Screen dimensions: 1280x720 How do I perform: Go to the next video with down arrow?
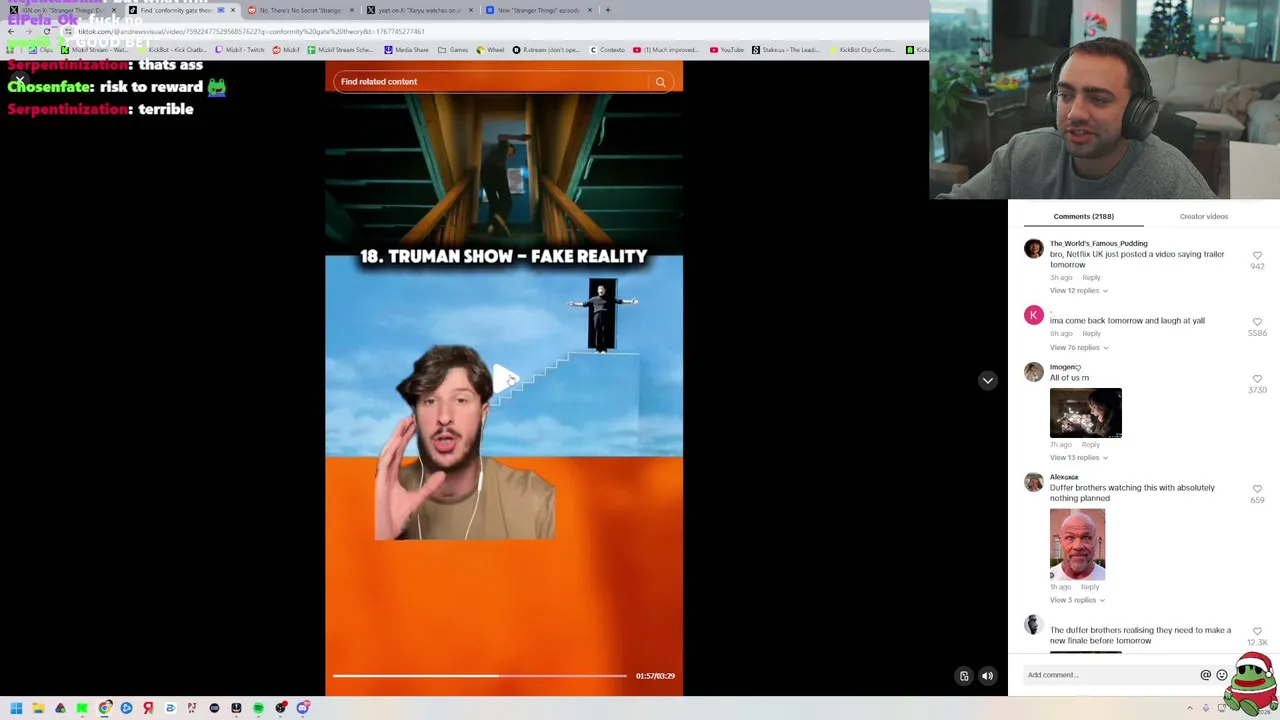coord(987,380)
